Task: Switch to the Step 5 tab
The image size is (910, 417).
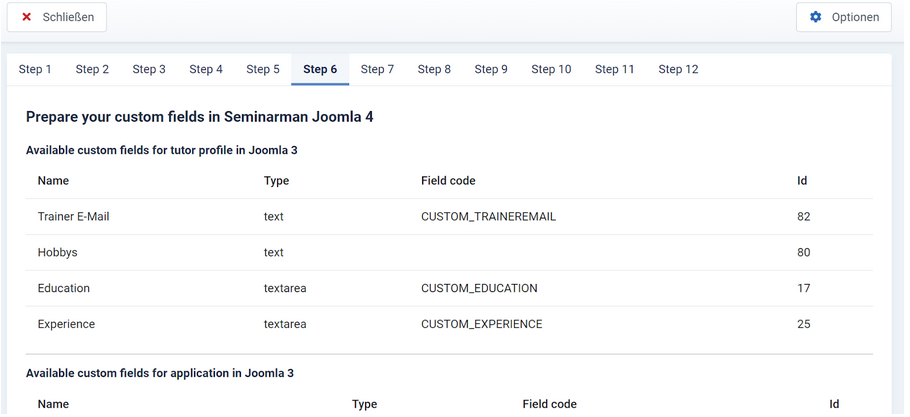Action: 263,69
